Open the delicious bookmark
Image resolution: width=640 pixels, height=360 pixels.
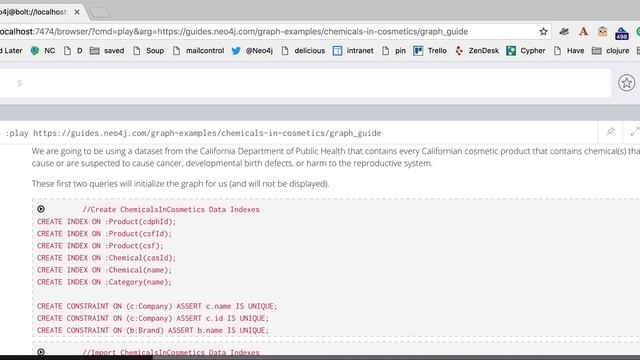click(x=303, y=51)
